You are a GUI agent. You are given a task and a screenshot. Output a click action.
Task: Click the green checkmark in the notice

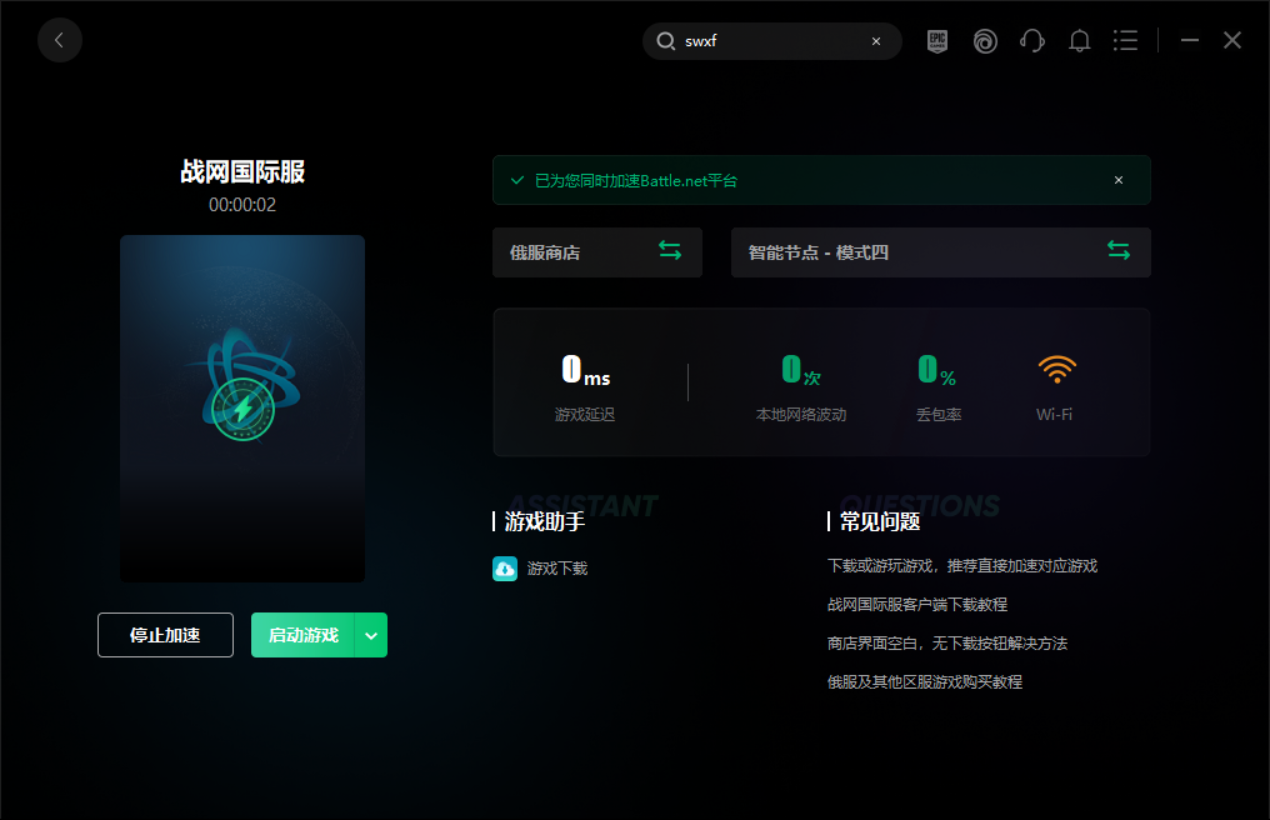coord(517,180)
